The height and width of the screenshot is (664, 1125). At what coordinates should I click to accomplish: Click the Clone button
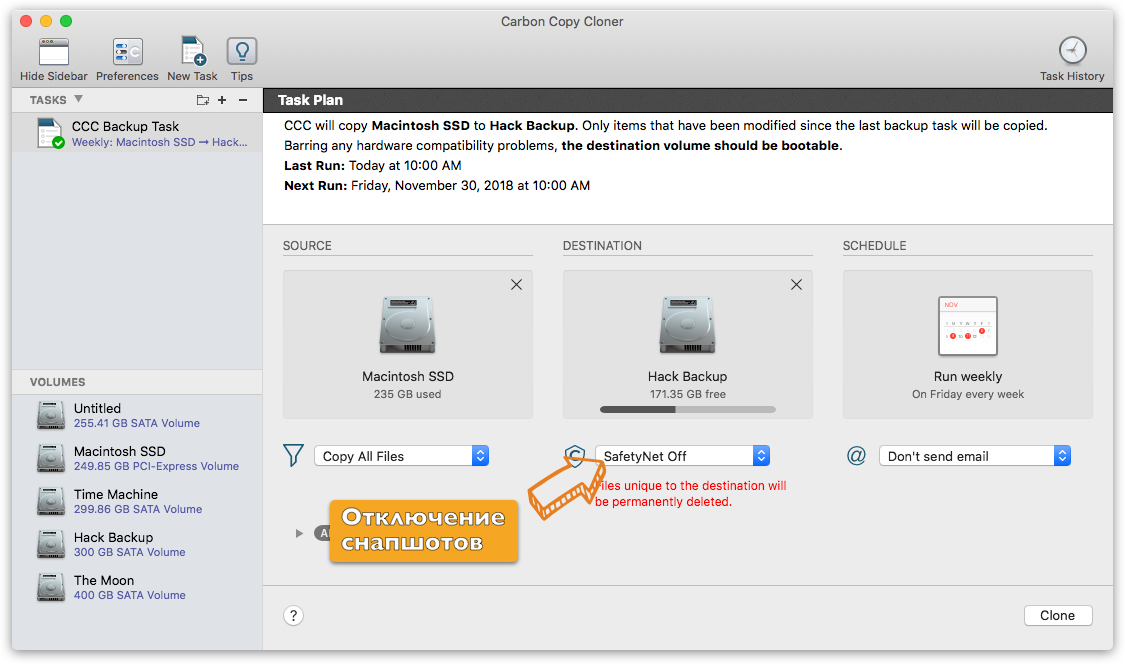coord(1058,615)
